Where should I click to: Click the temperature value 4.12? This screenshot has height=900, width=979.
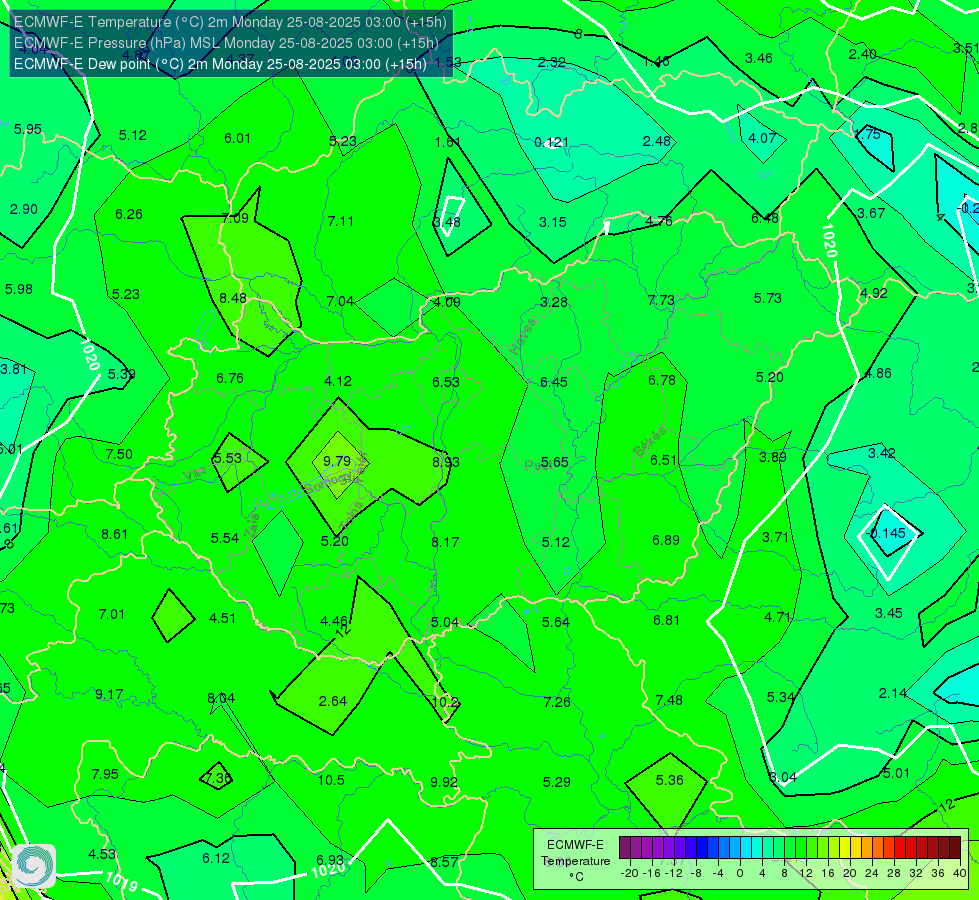tap(338, 381)
